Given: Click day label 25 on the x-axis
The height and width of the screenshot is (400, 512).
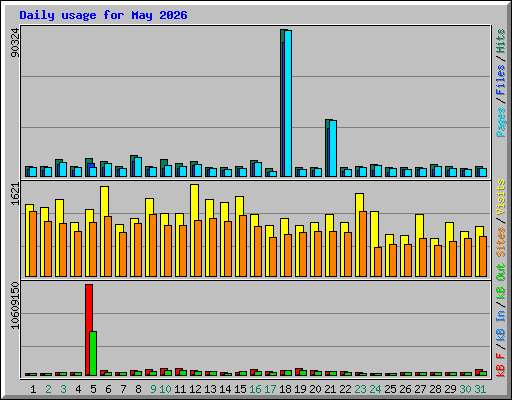Looking at the screenshot, I should coord(390,389).
